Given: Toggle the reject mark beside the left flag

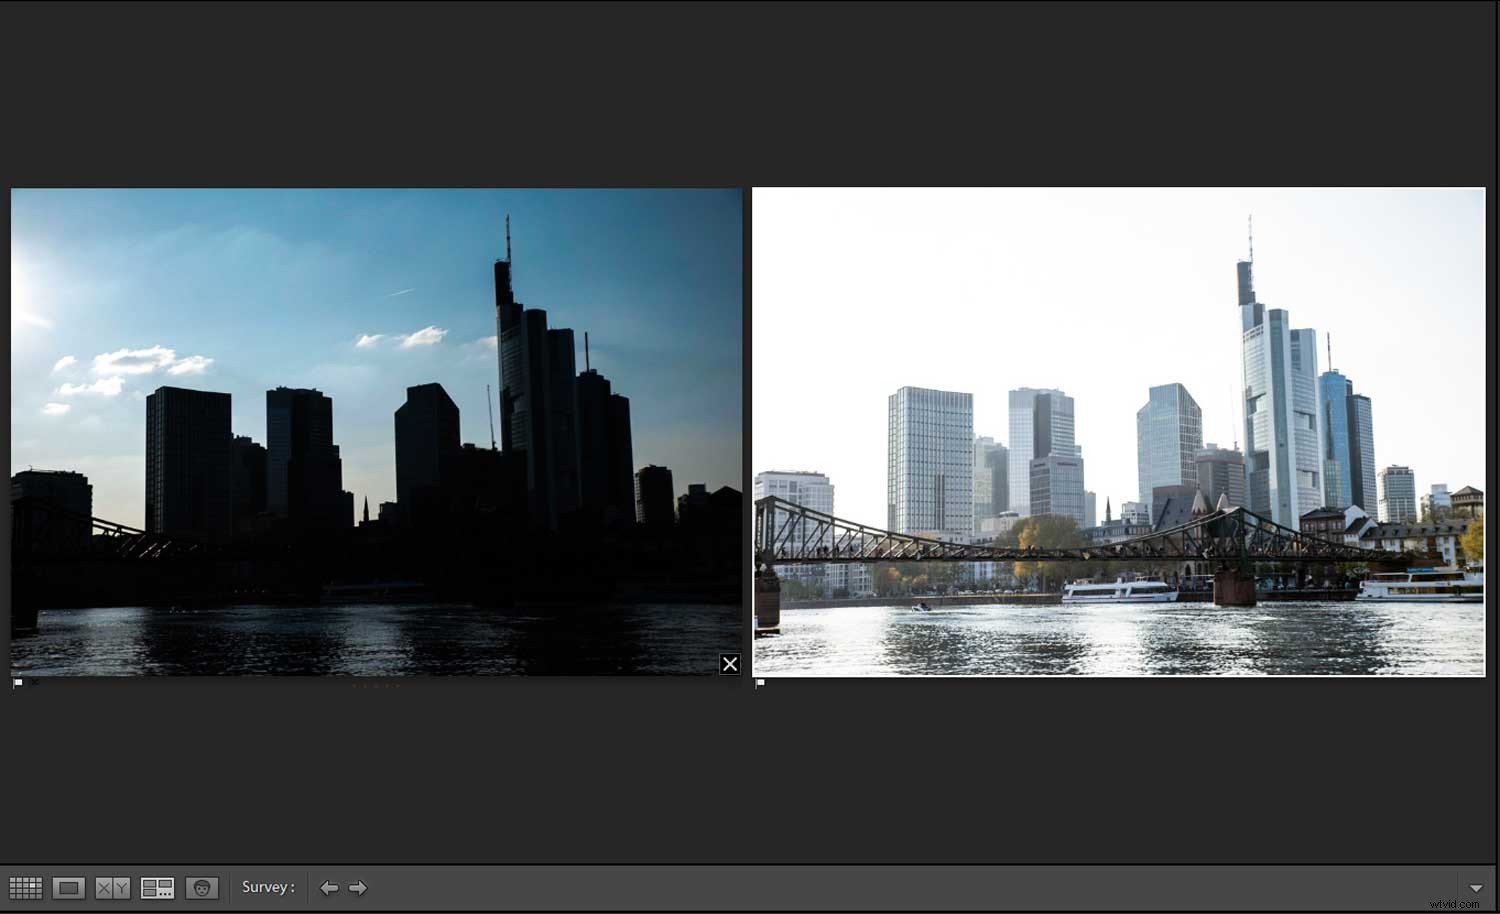Looking at the screenshot, I should (35, 682).
